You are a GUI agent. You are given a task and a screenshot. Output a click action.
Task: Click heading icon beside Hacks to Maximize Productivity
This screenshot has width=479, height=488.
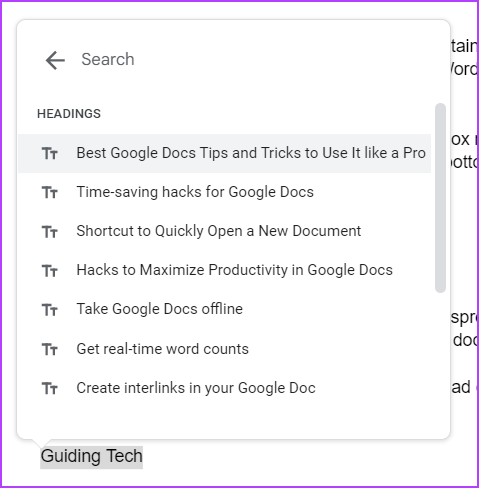50,271
